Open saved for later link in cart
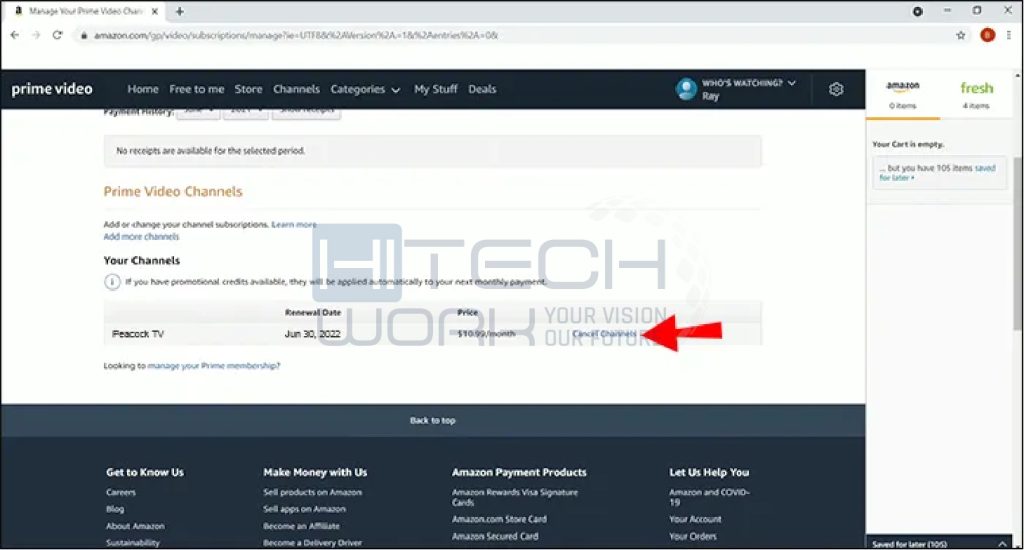Image resolution: width=1024 pixels, height=550 pixels. (x=938, y=172)
